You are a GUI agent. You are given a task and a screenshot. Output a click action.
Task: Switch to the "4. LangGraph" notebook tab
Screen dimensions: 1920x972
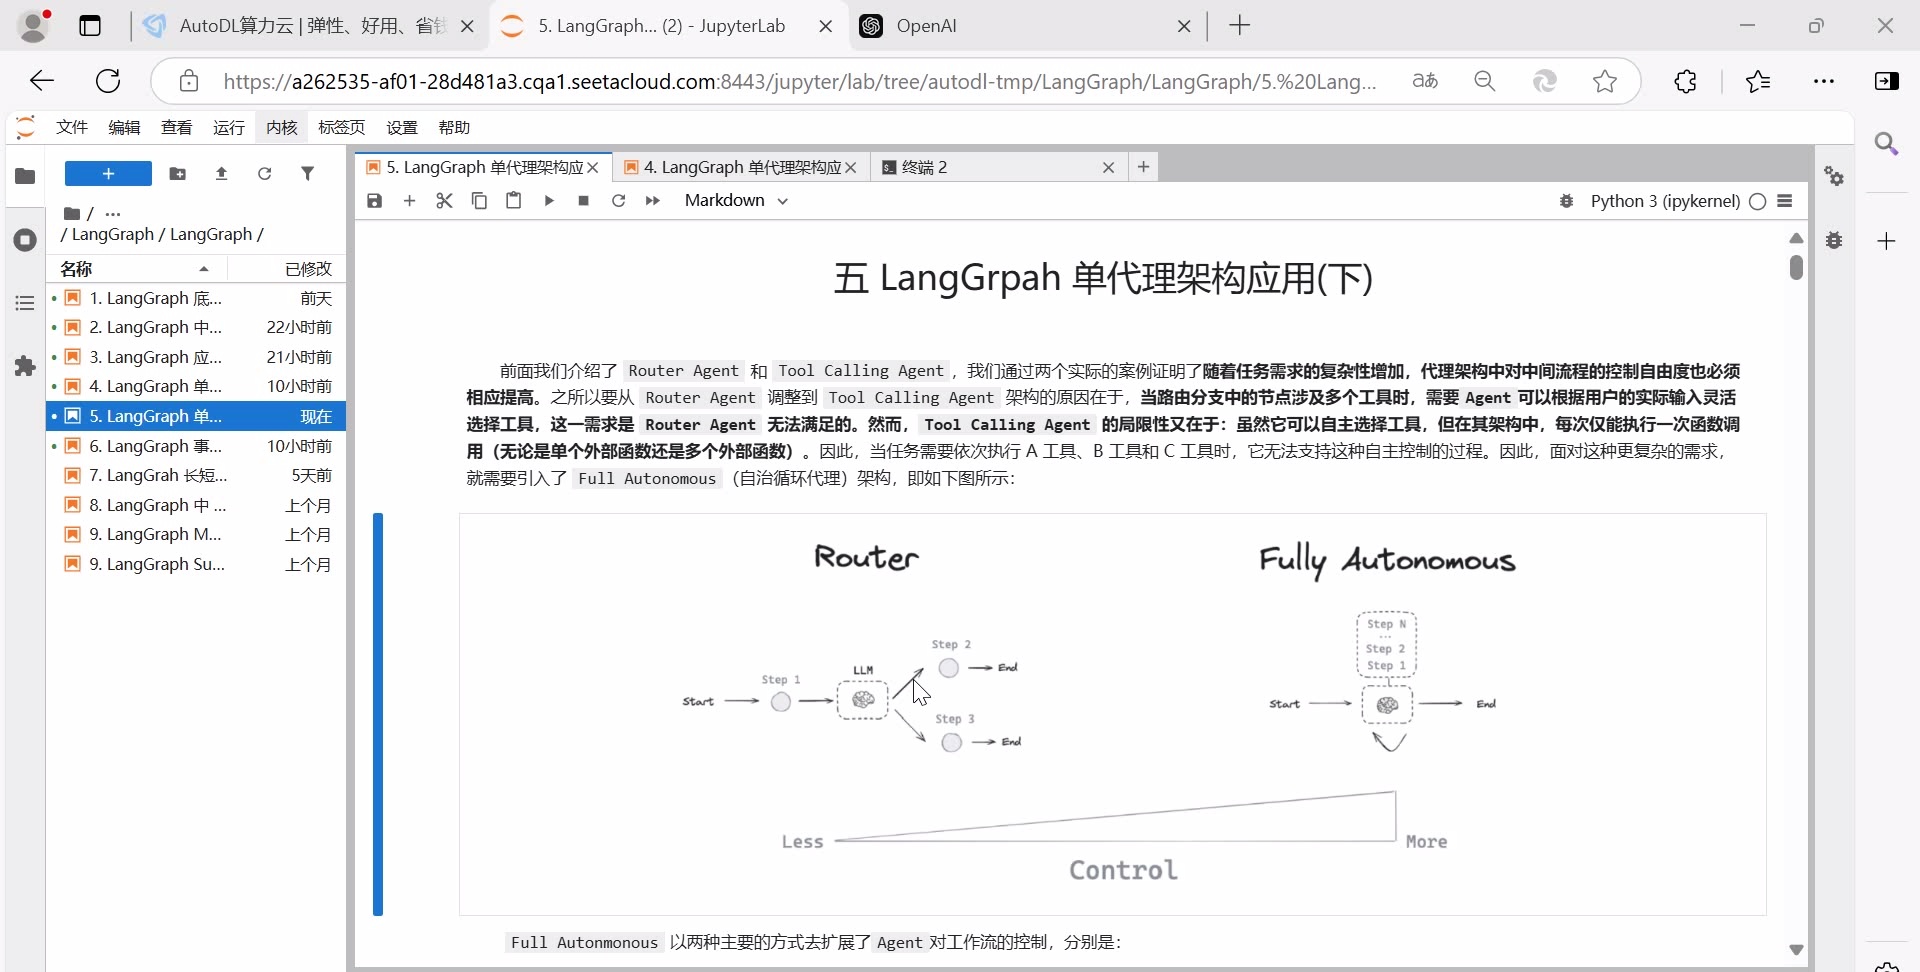pyautogui.click(x=740, y=166)
